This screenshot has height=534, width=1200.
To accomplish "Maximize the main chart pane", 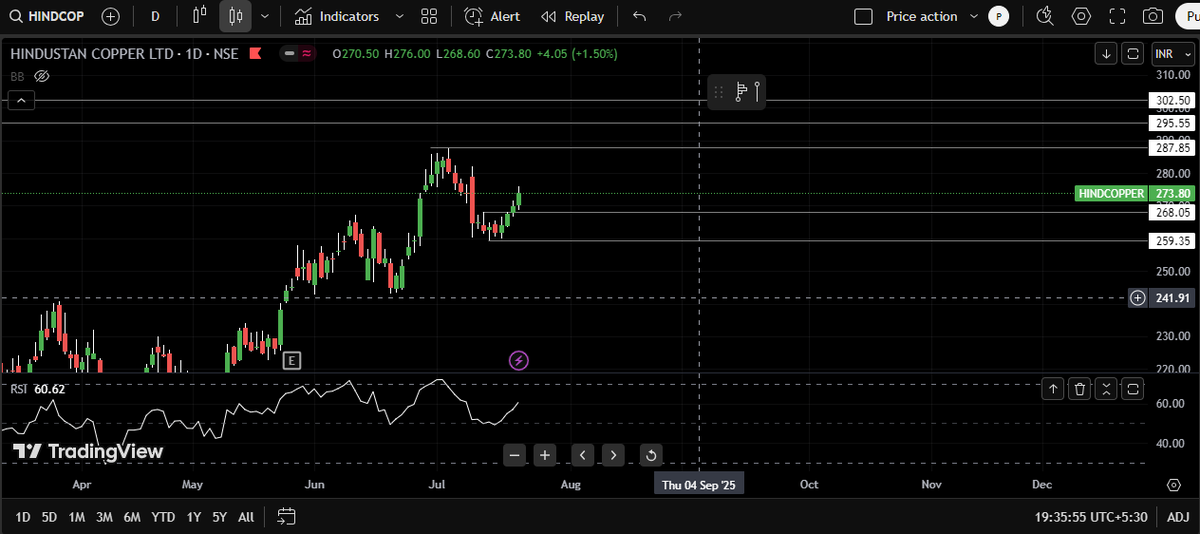I will tap(1133, 53).
